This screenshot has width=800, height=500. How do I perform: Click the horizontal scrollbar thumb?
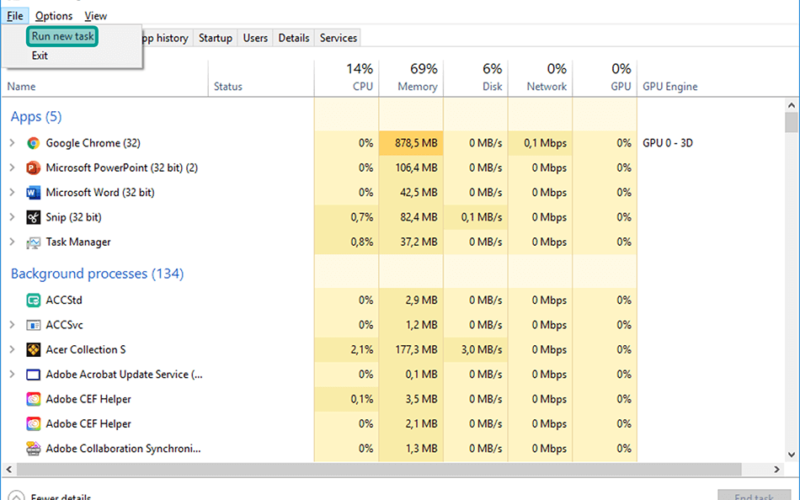pyautogui.click(x=379, y=469)
